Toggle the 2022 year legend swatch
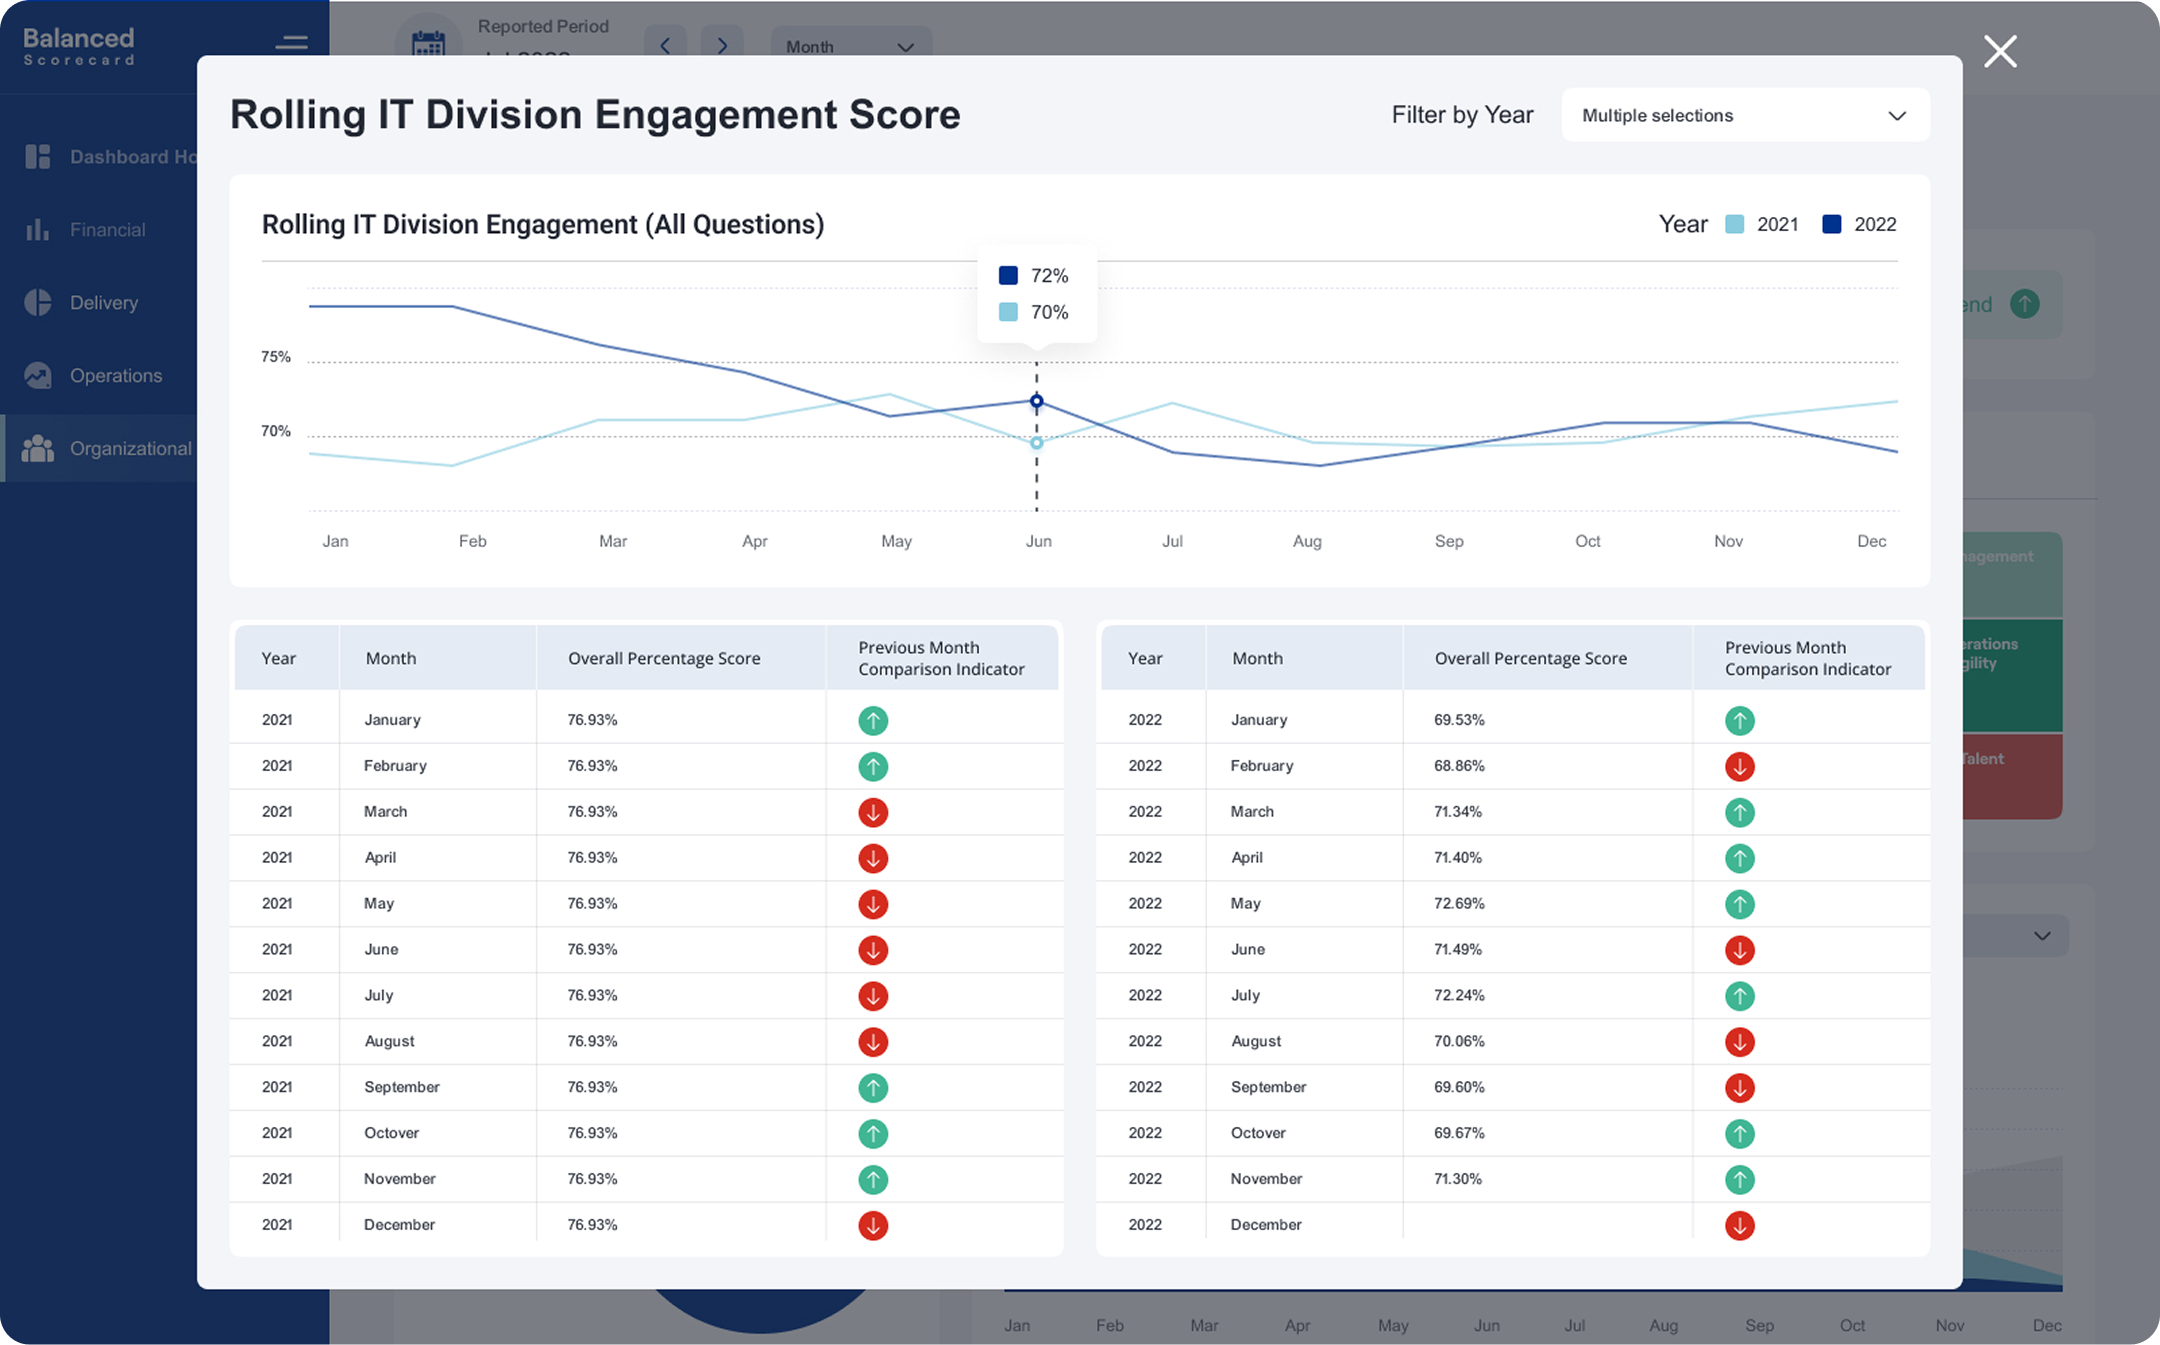This screenshot has height=1345, width=2160. tap(1833, 224)
